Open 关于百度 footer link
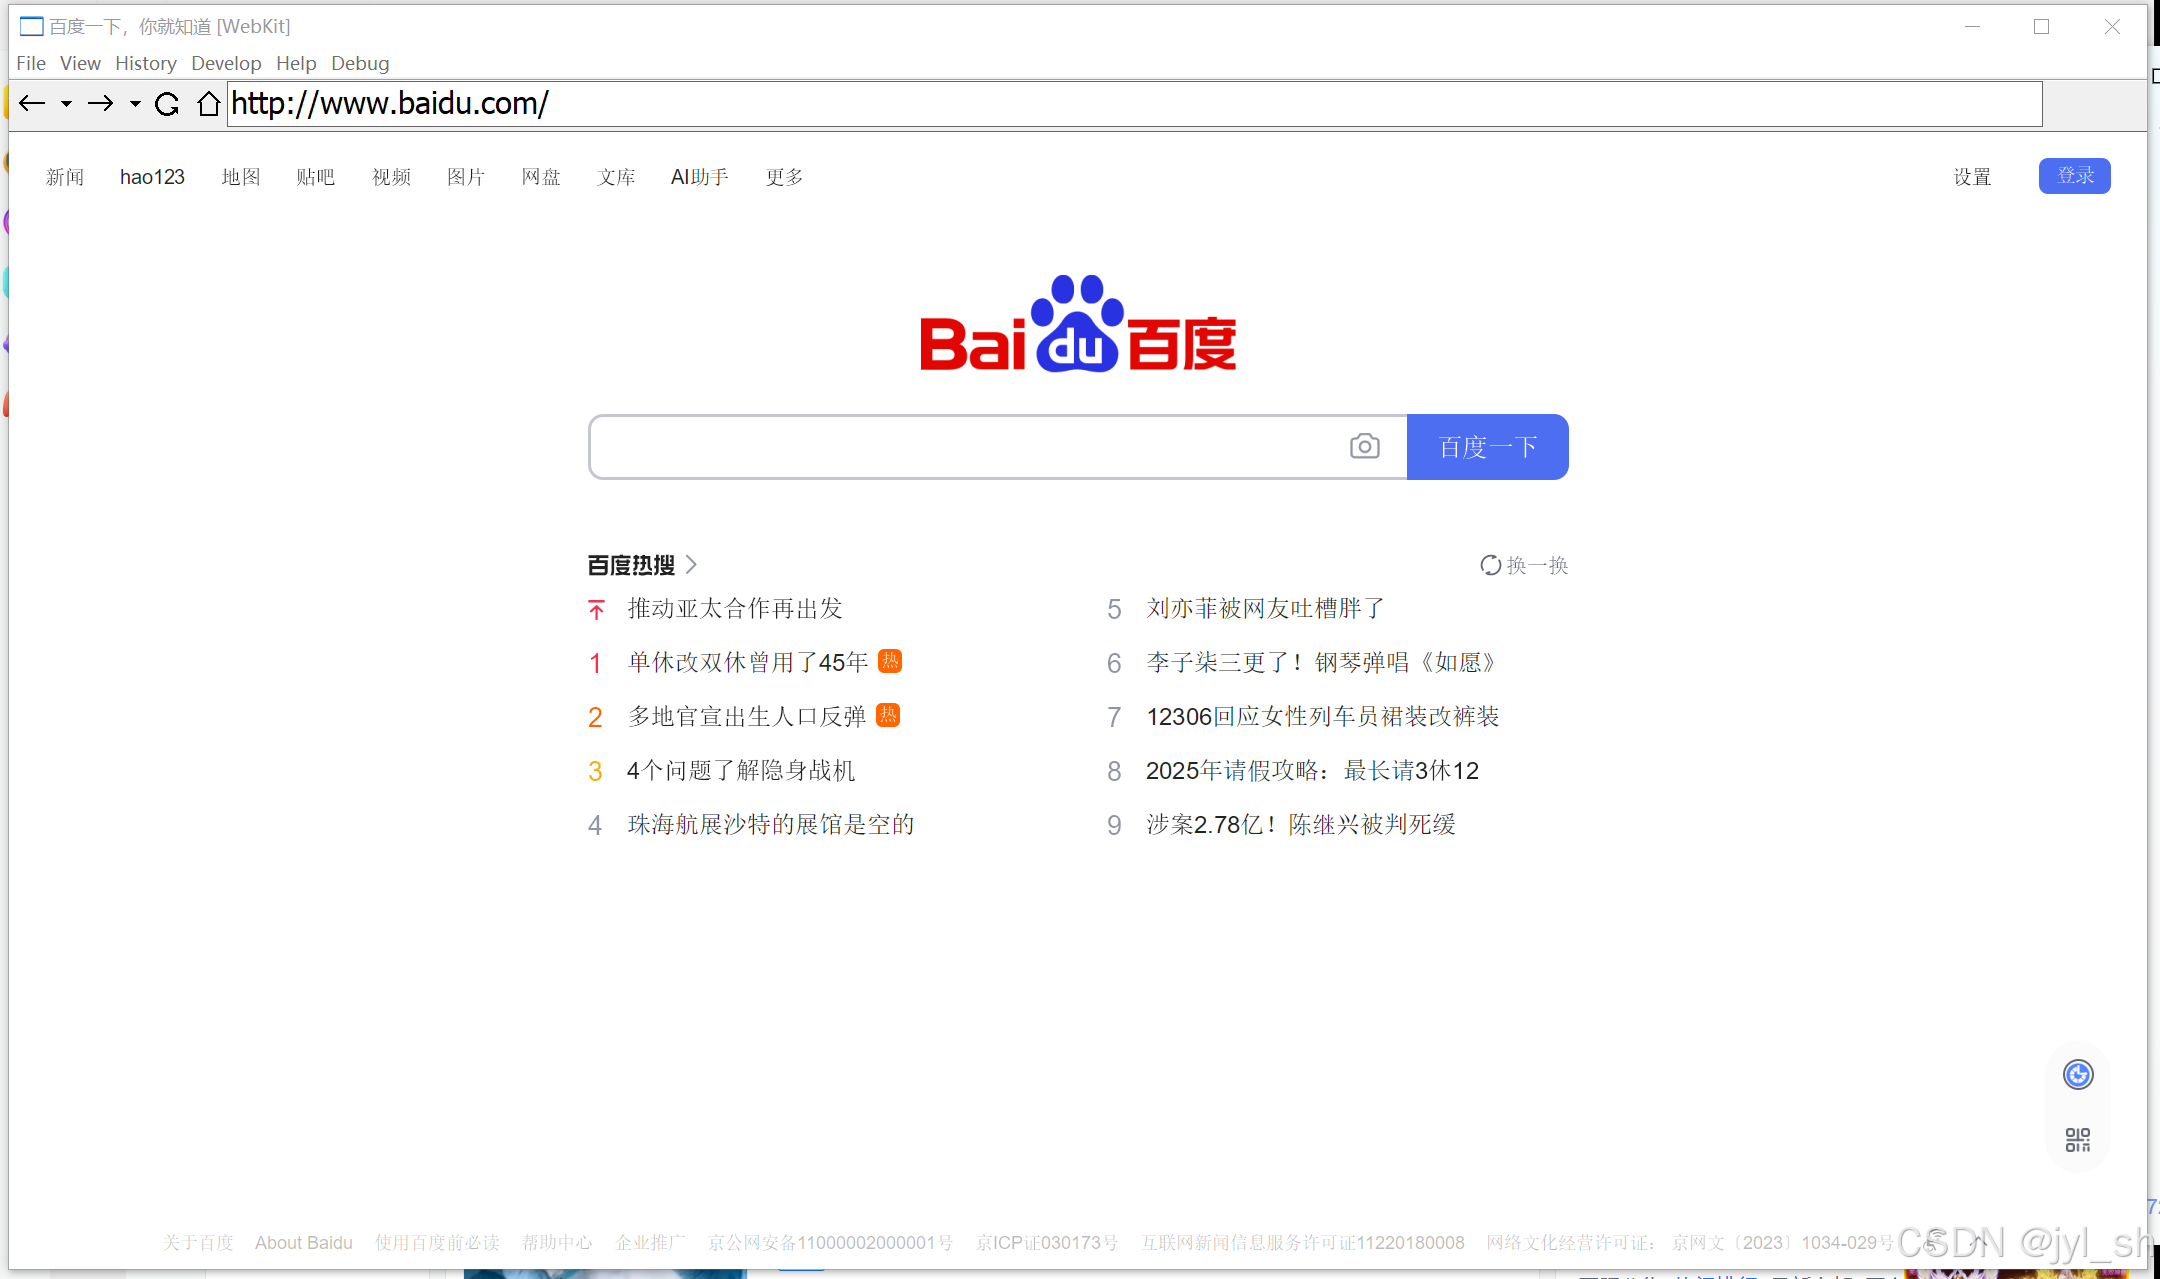The image size is (2160, 1279). tap(198, 1243)
